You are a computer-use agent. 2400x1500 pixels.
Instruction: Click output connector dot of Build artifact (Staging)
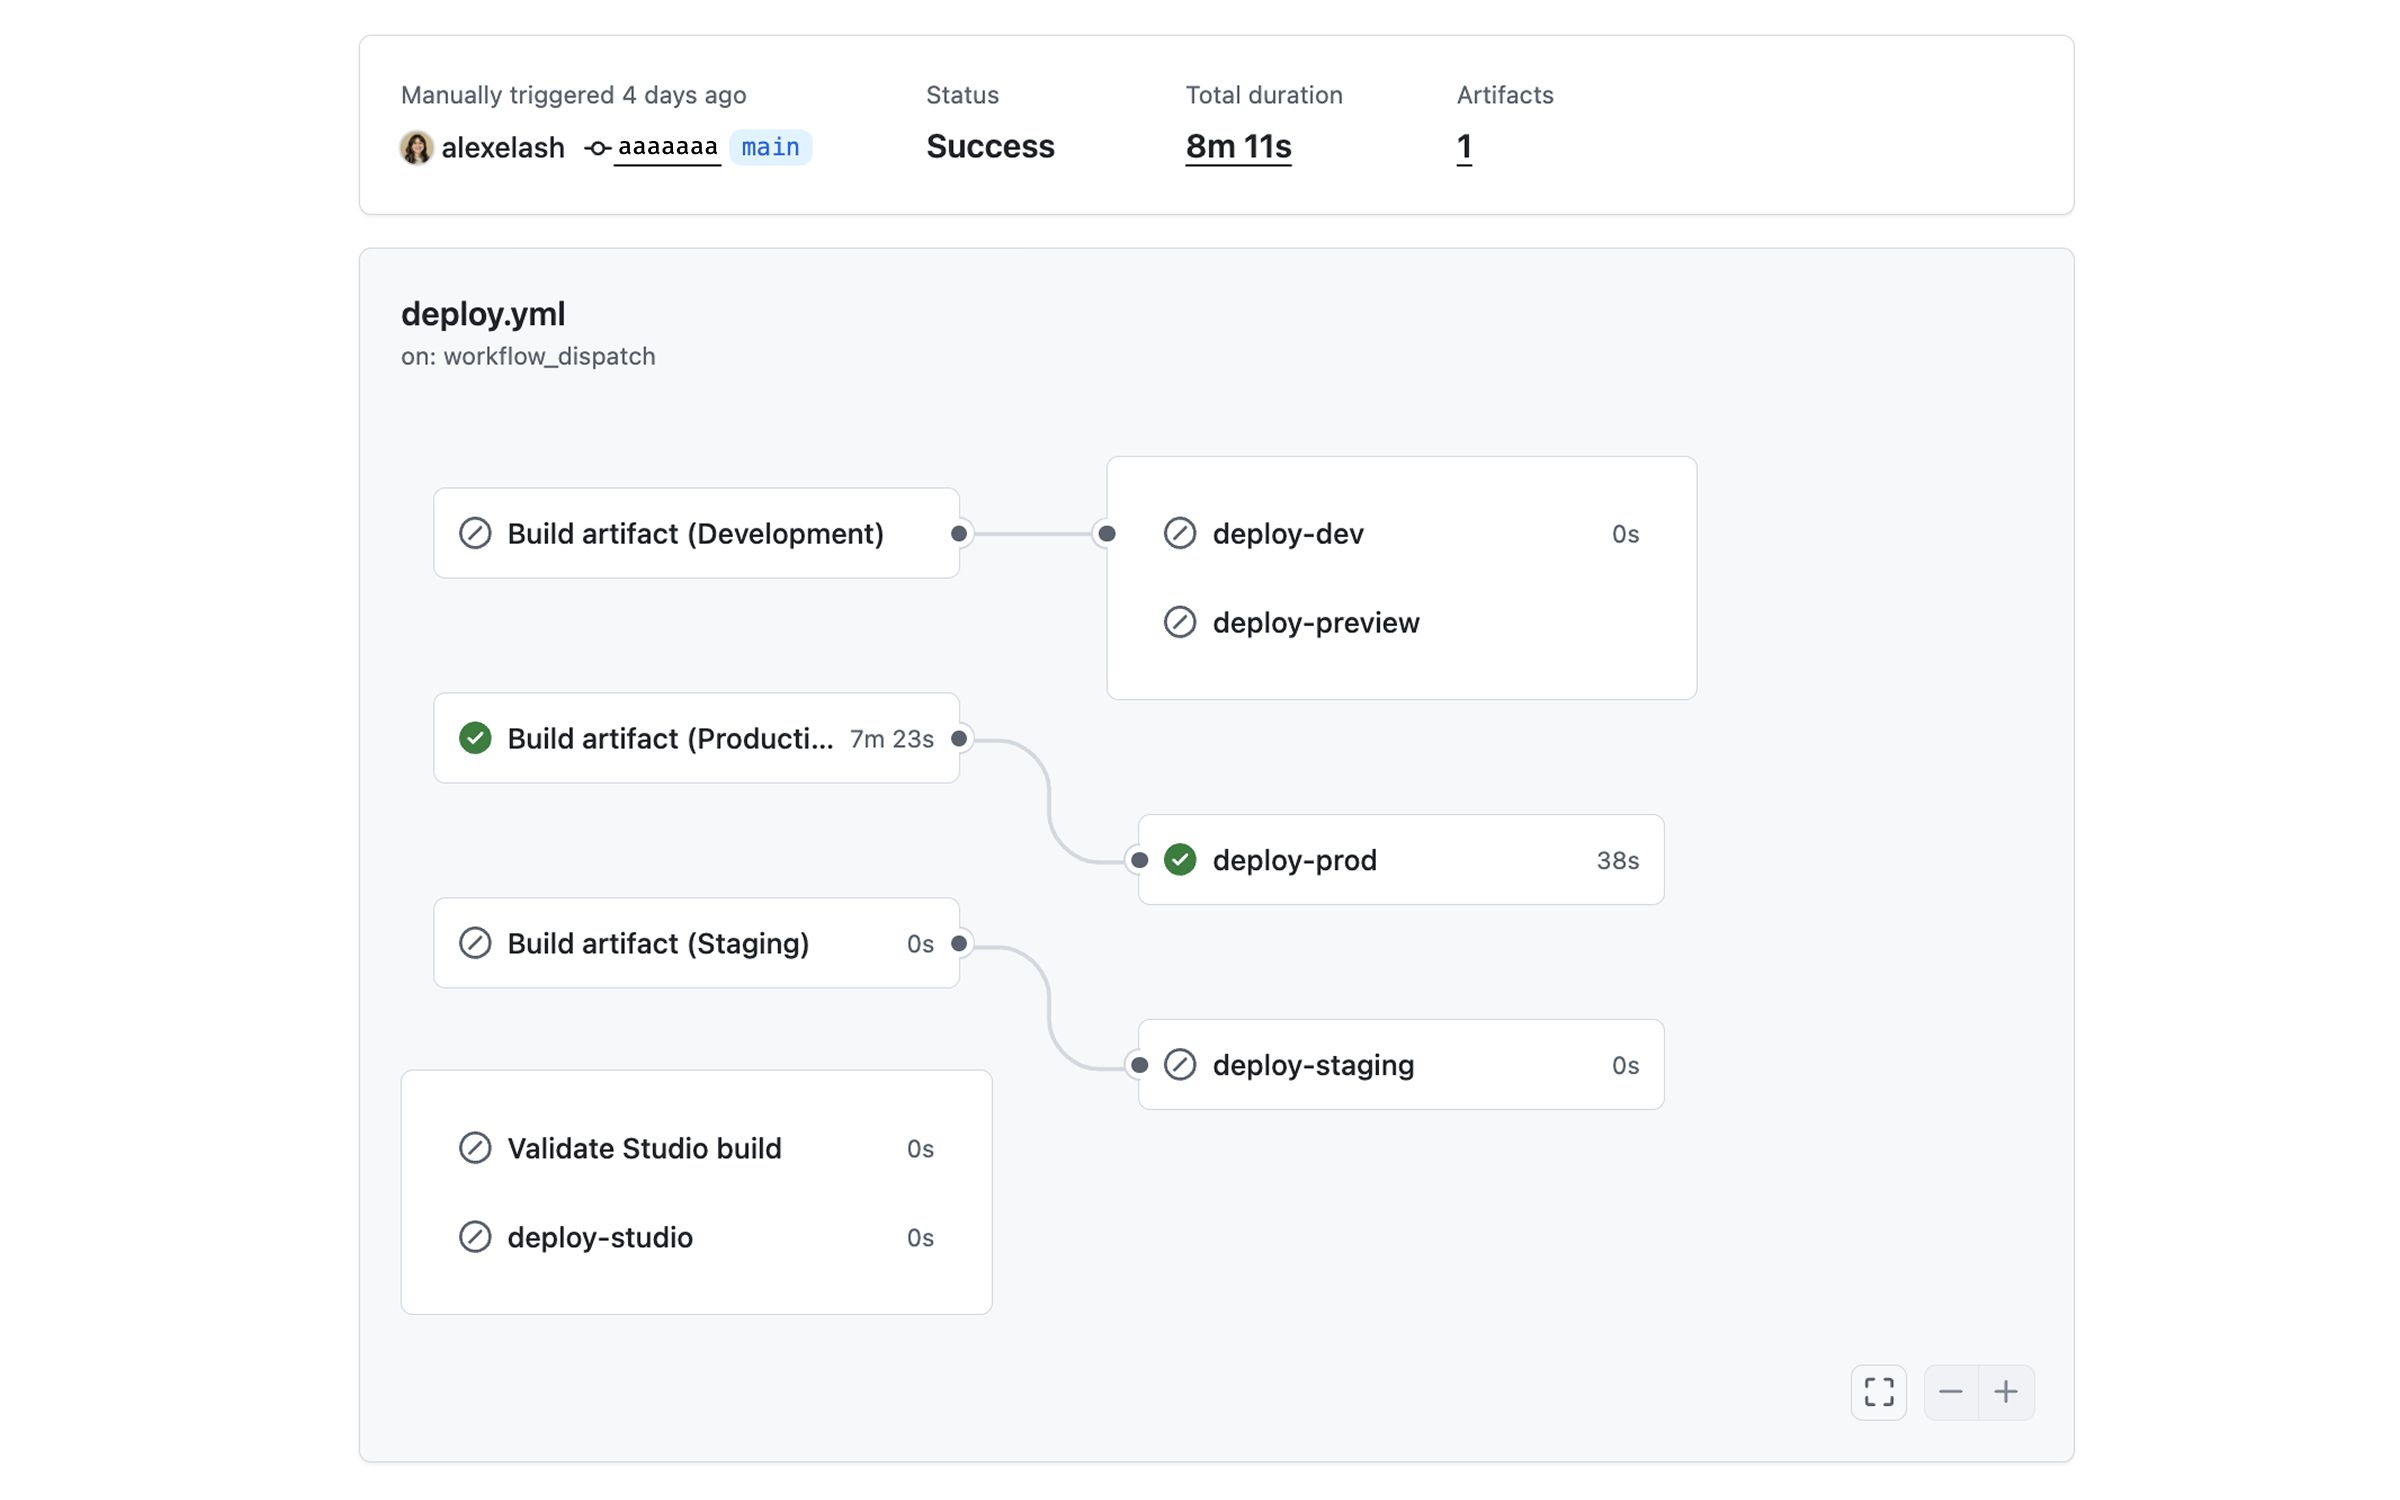(x=959, y=943)
